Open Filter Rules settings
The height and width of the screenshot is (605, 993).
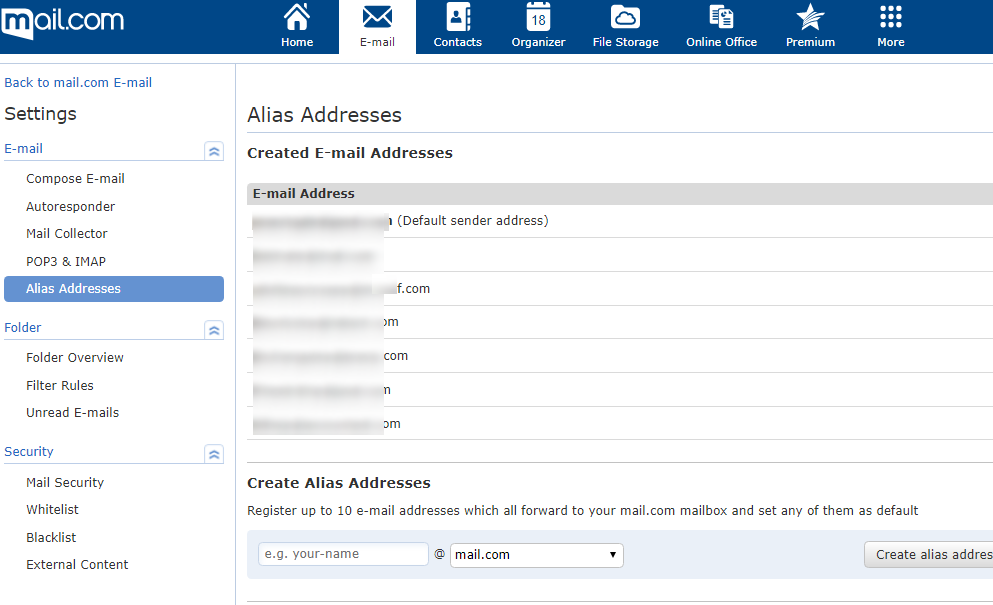click(60, 386)
